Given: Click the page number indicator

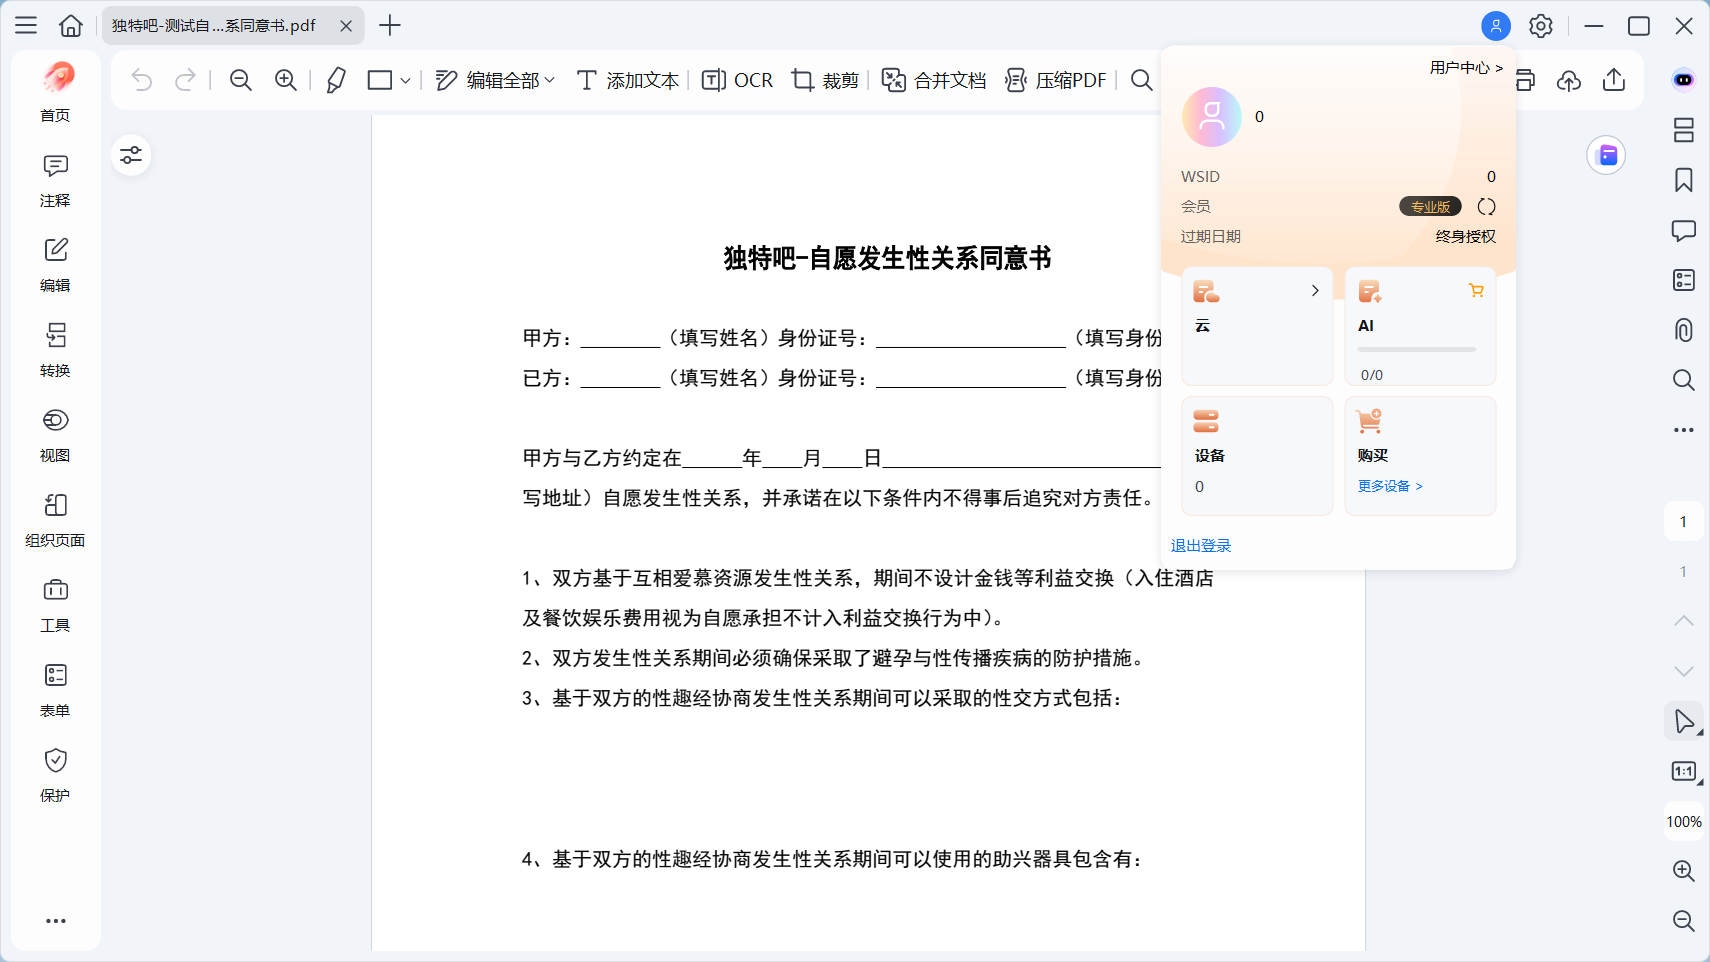Looking at the screenshot, I should click(x=1684, y=520).
